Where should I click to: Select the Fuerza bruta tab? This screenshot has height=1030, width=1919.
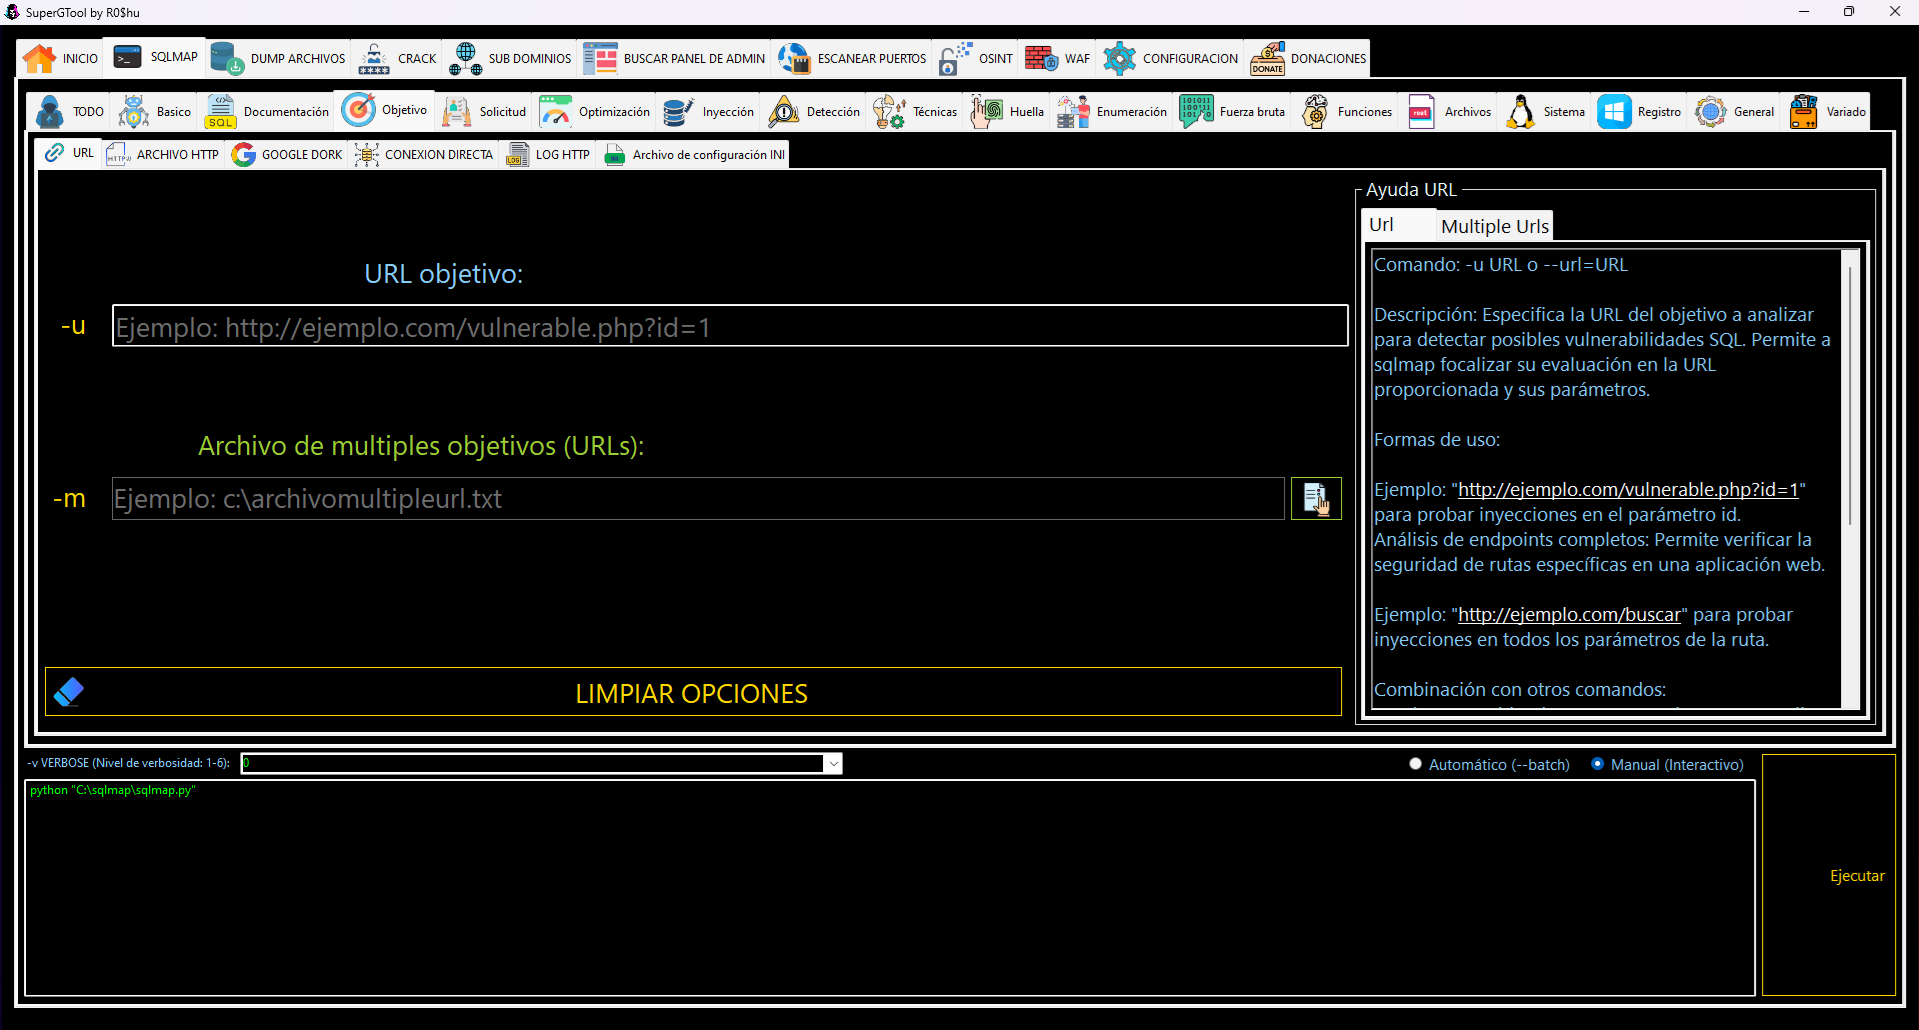tap(1232, 112)
